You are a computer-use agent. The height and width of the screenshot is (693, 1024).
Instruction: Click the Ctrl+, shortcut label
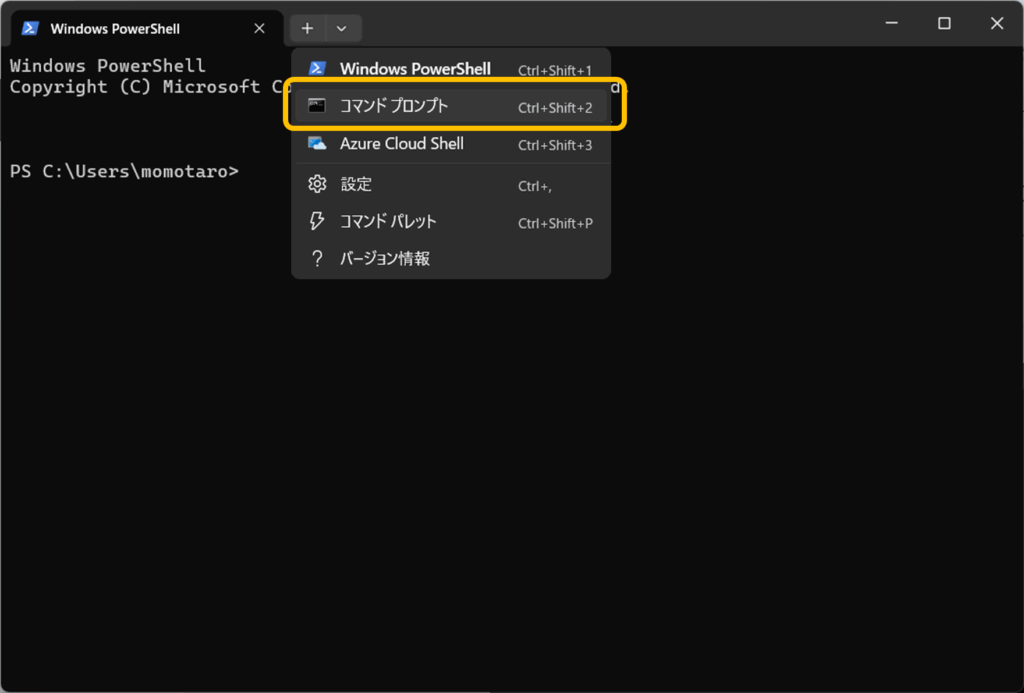click(535, 186)
